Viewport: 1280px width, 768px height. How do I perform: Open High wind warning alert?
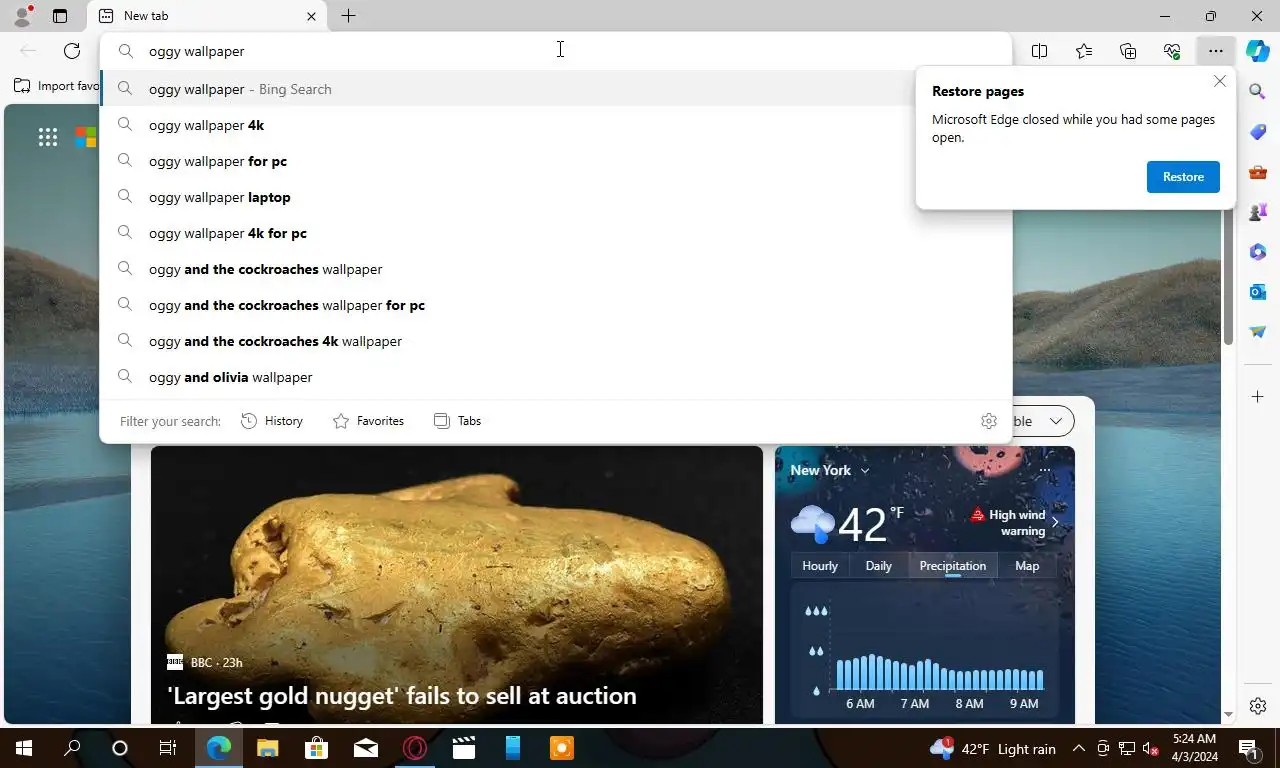[x=1014, y=523]
